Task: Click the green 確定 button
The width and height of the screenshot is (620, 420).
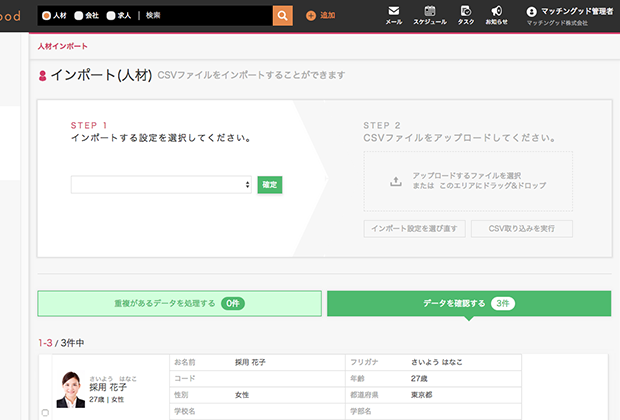Action: (270, 185)
